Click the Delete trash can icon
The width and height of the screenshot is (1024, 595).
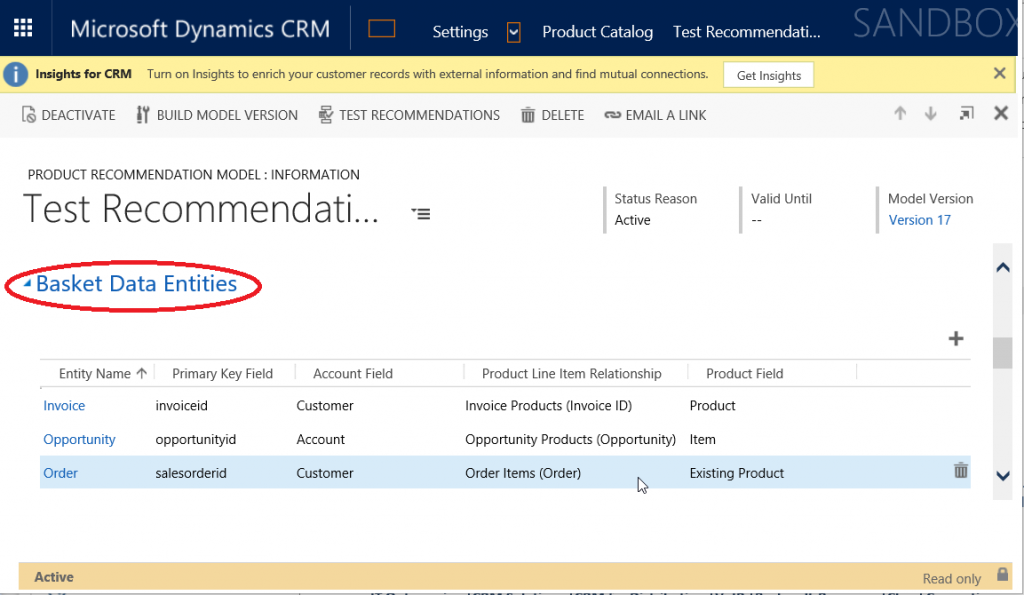tap(528, 116)
